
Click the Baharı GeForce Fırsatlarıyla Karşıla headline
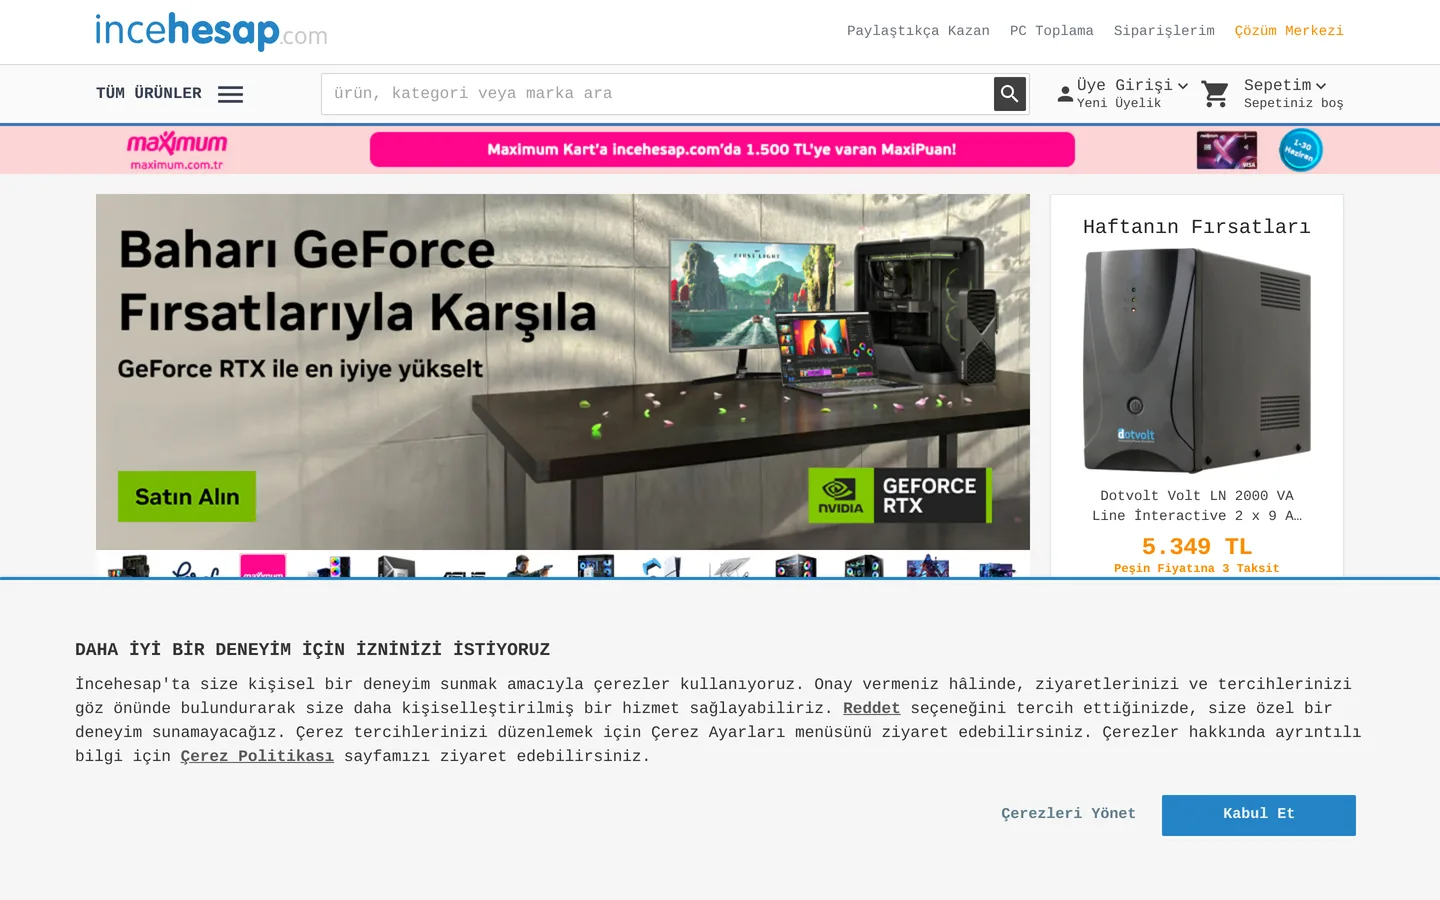(357, 280)
